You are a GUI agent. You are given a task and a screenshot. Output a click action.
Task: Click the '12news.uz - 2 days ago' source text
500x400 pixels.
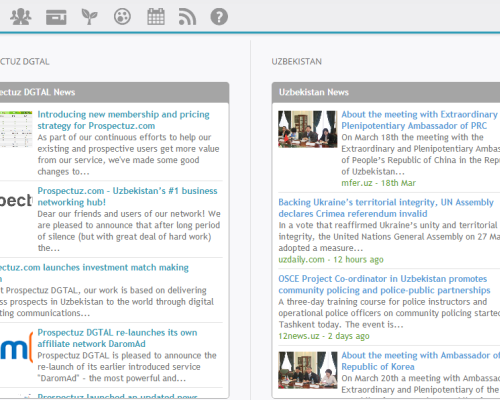click(324, 336)
